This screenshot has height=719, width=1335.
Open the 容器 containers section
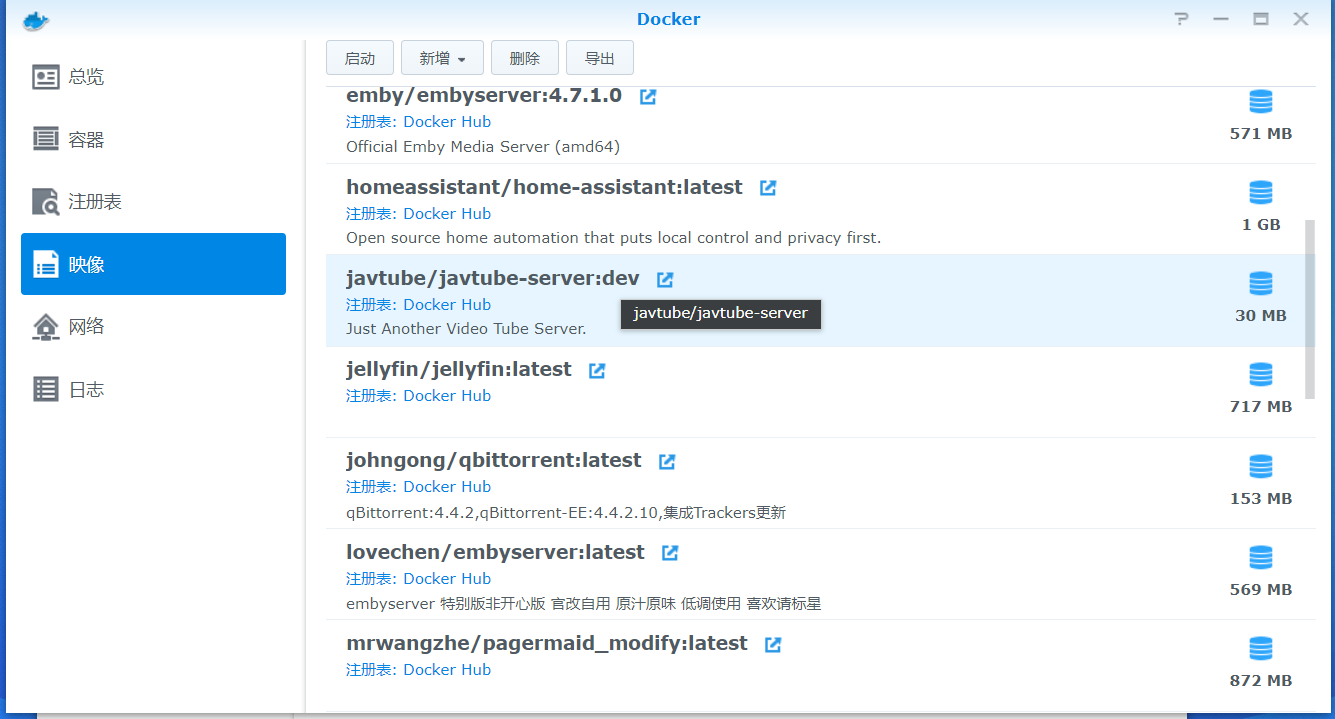coord(153,140)
